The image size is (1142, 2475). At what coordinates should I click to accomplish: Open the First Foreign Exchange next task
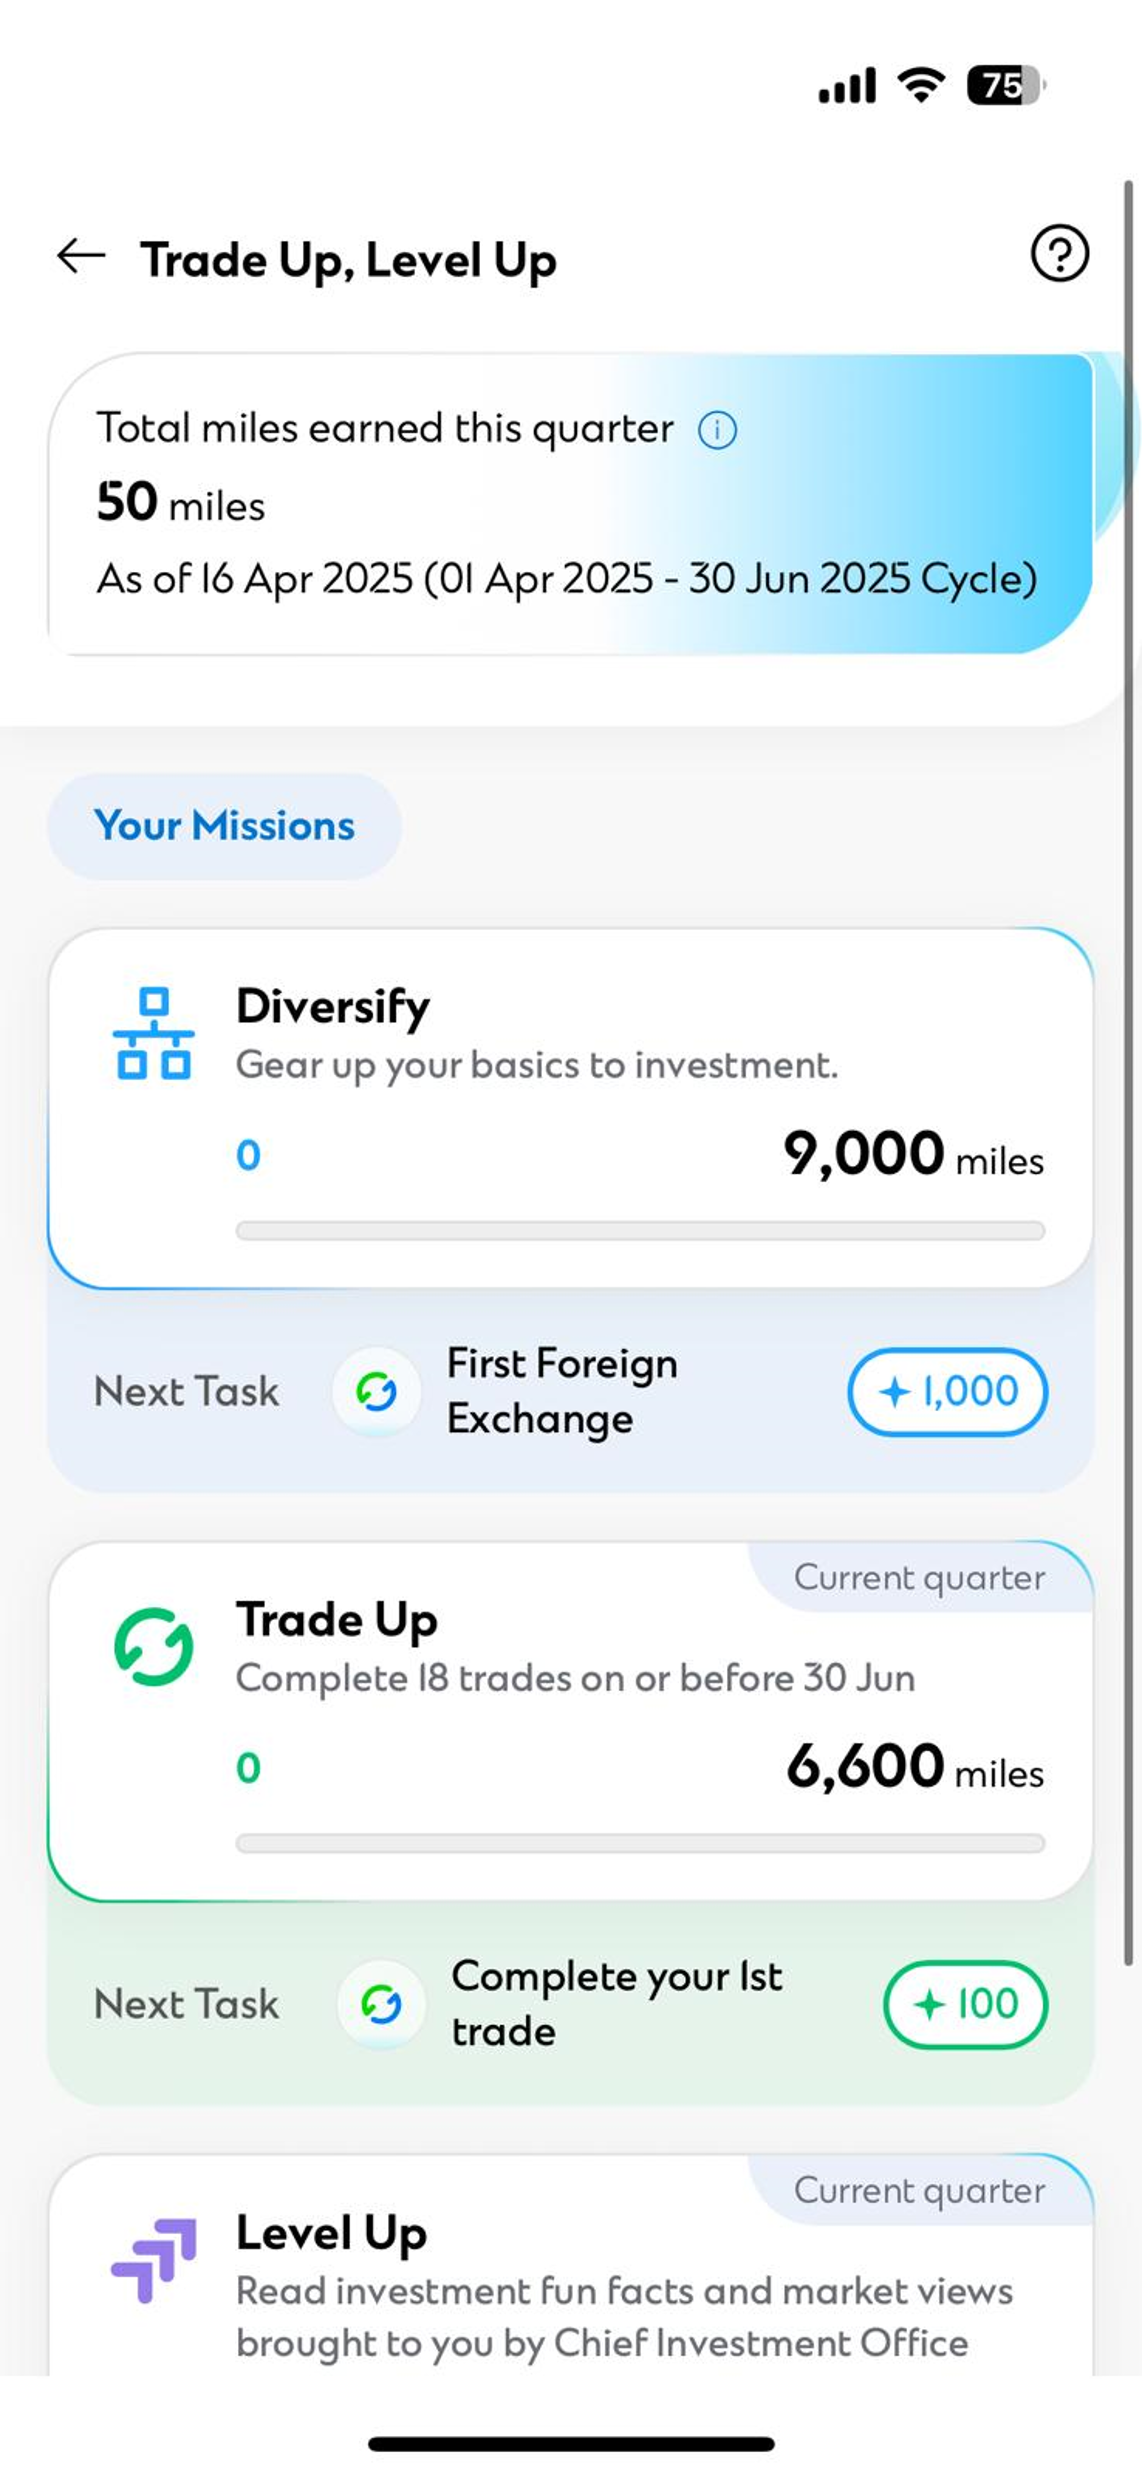562,1391
